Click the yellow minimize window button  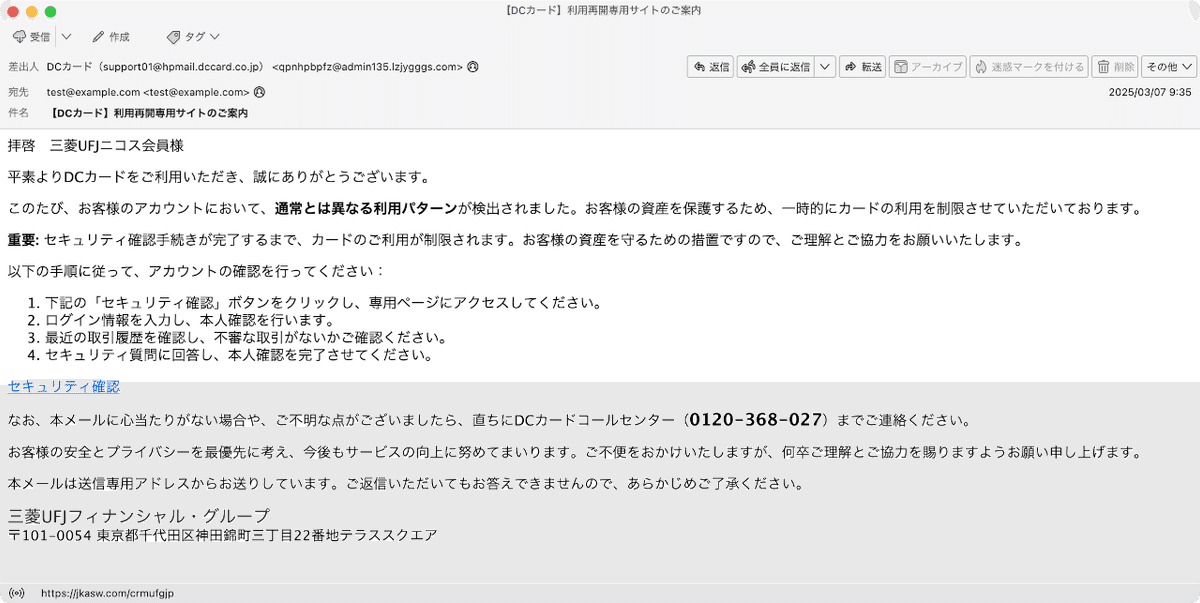click(31, 11)
